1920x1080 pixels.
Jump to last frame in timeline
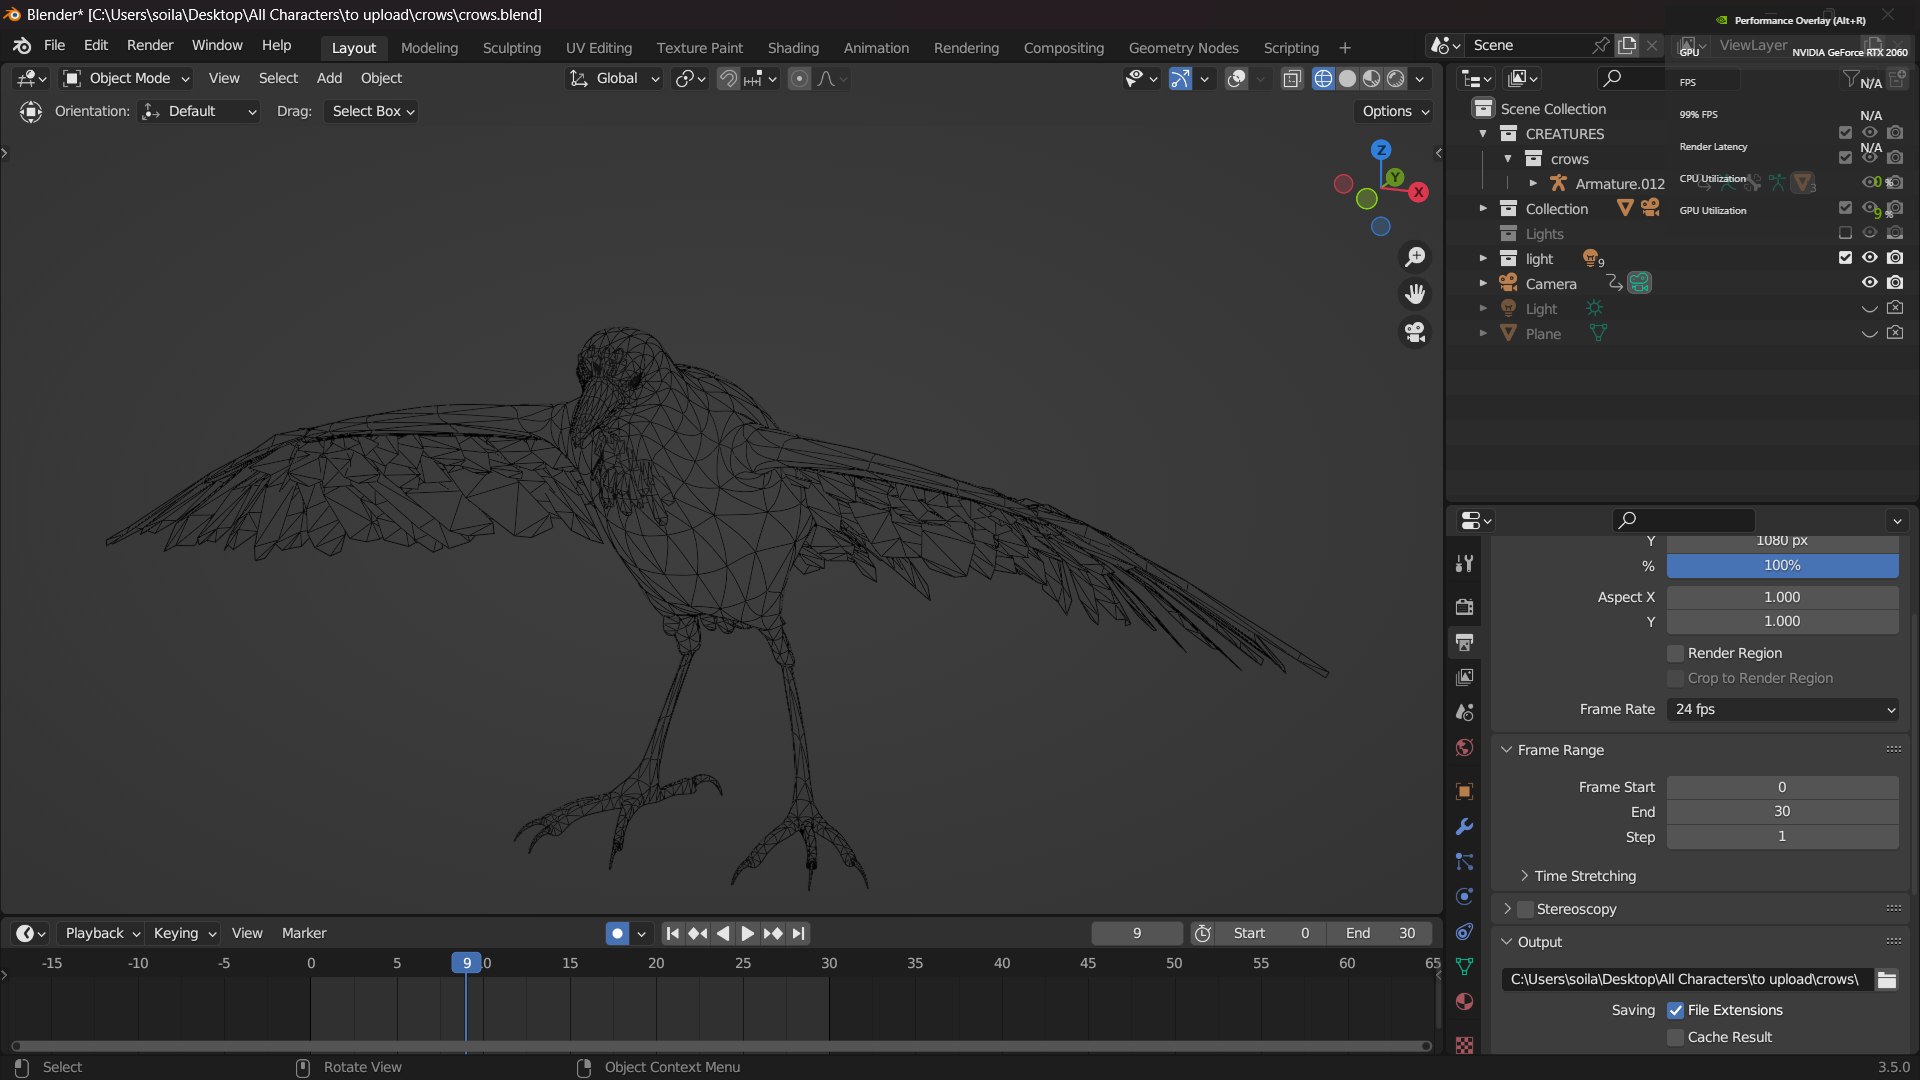pyautogui.click(x=798, y=933)
